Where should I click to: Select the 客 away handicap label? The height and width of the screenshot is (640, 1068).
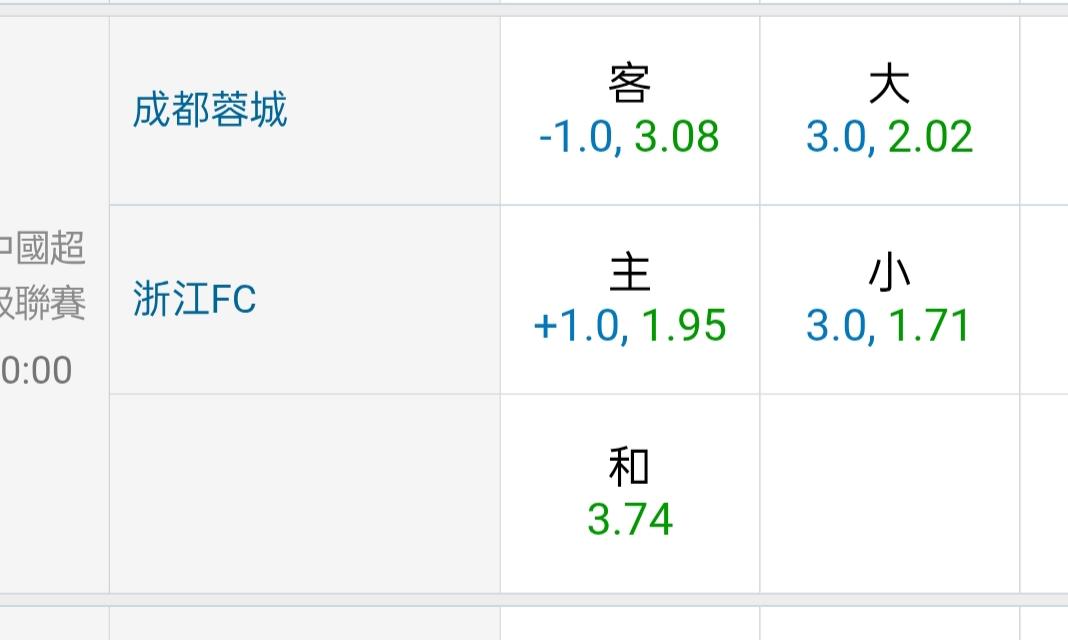pyautogui.click(x=629, y=86)
